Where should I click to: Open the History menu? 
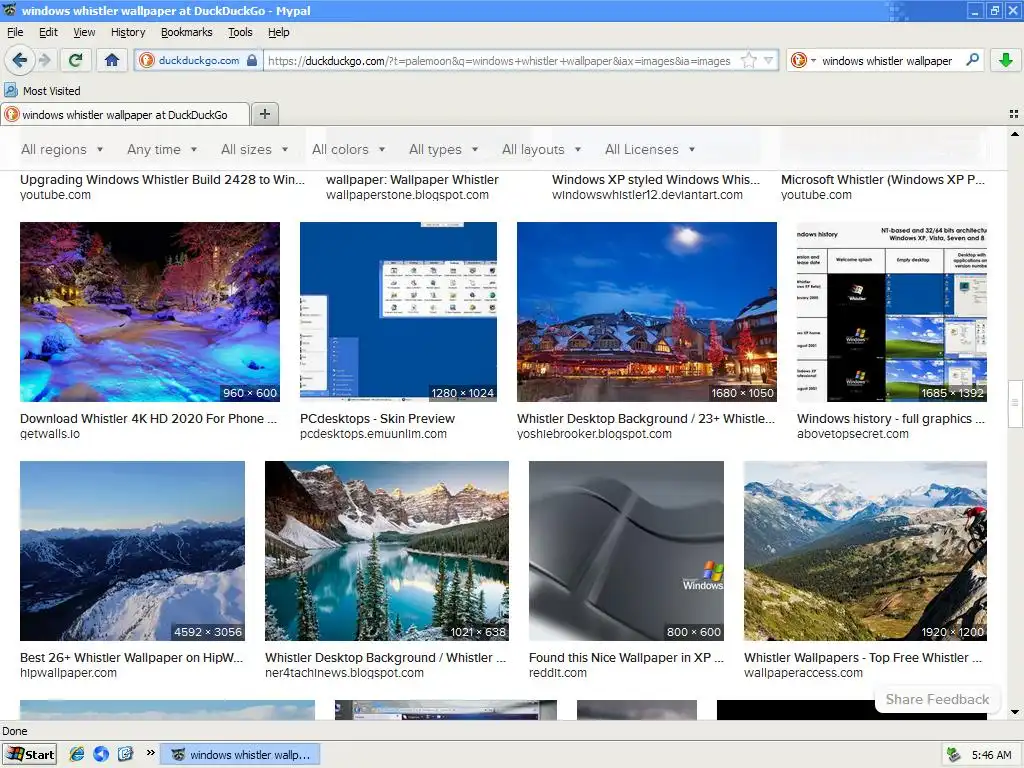pyautogui.click(x=128, y=32)
